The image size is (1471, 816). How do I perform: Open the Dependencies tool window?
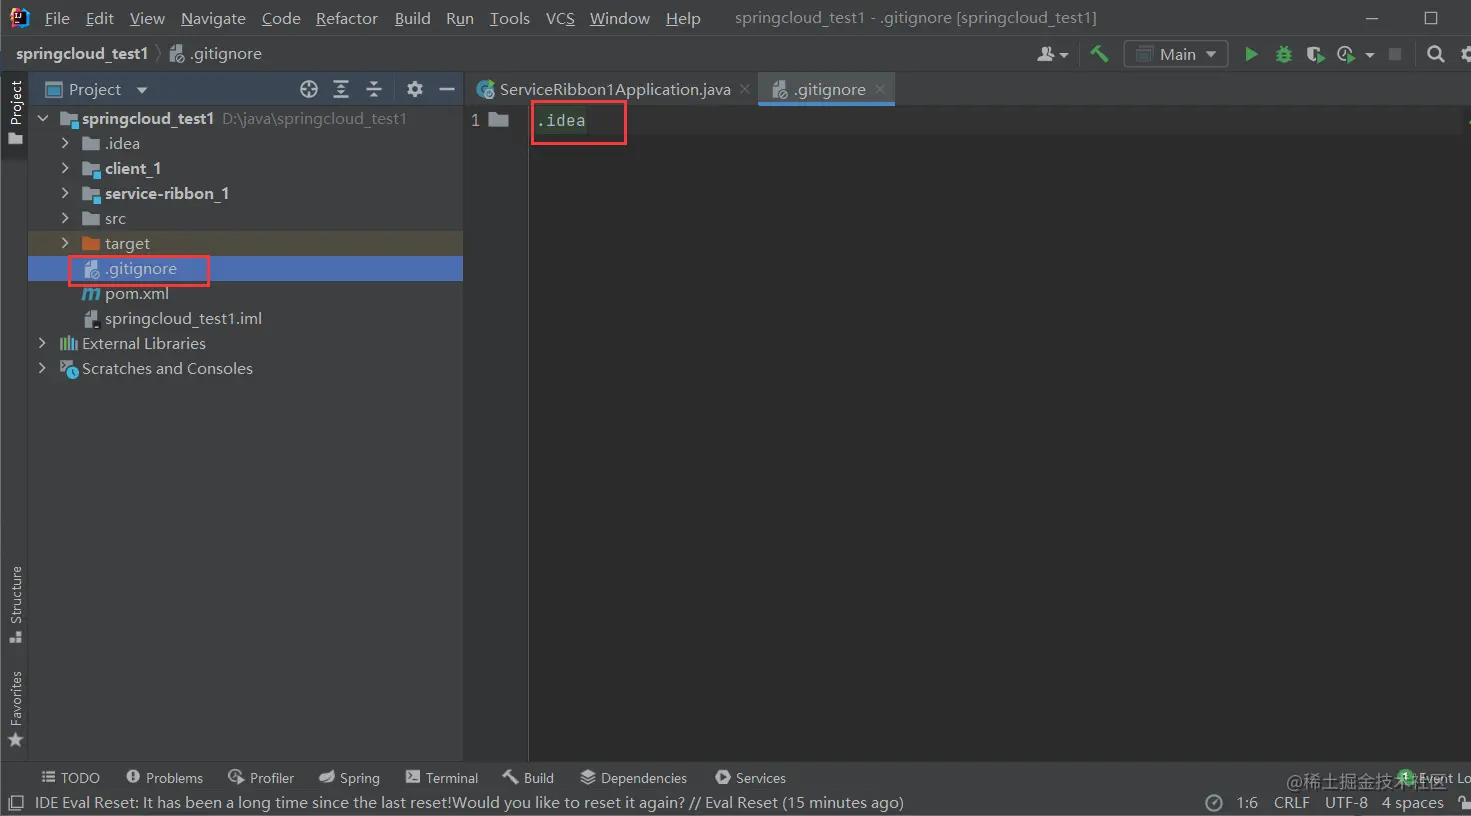(x=633, y=778)
